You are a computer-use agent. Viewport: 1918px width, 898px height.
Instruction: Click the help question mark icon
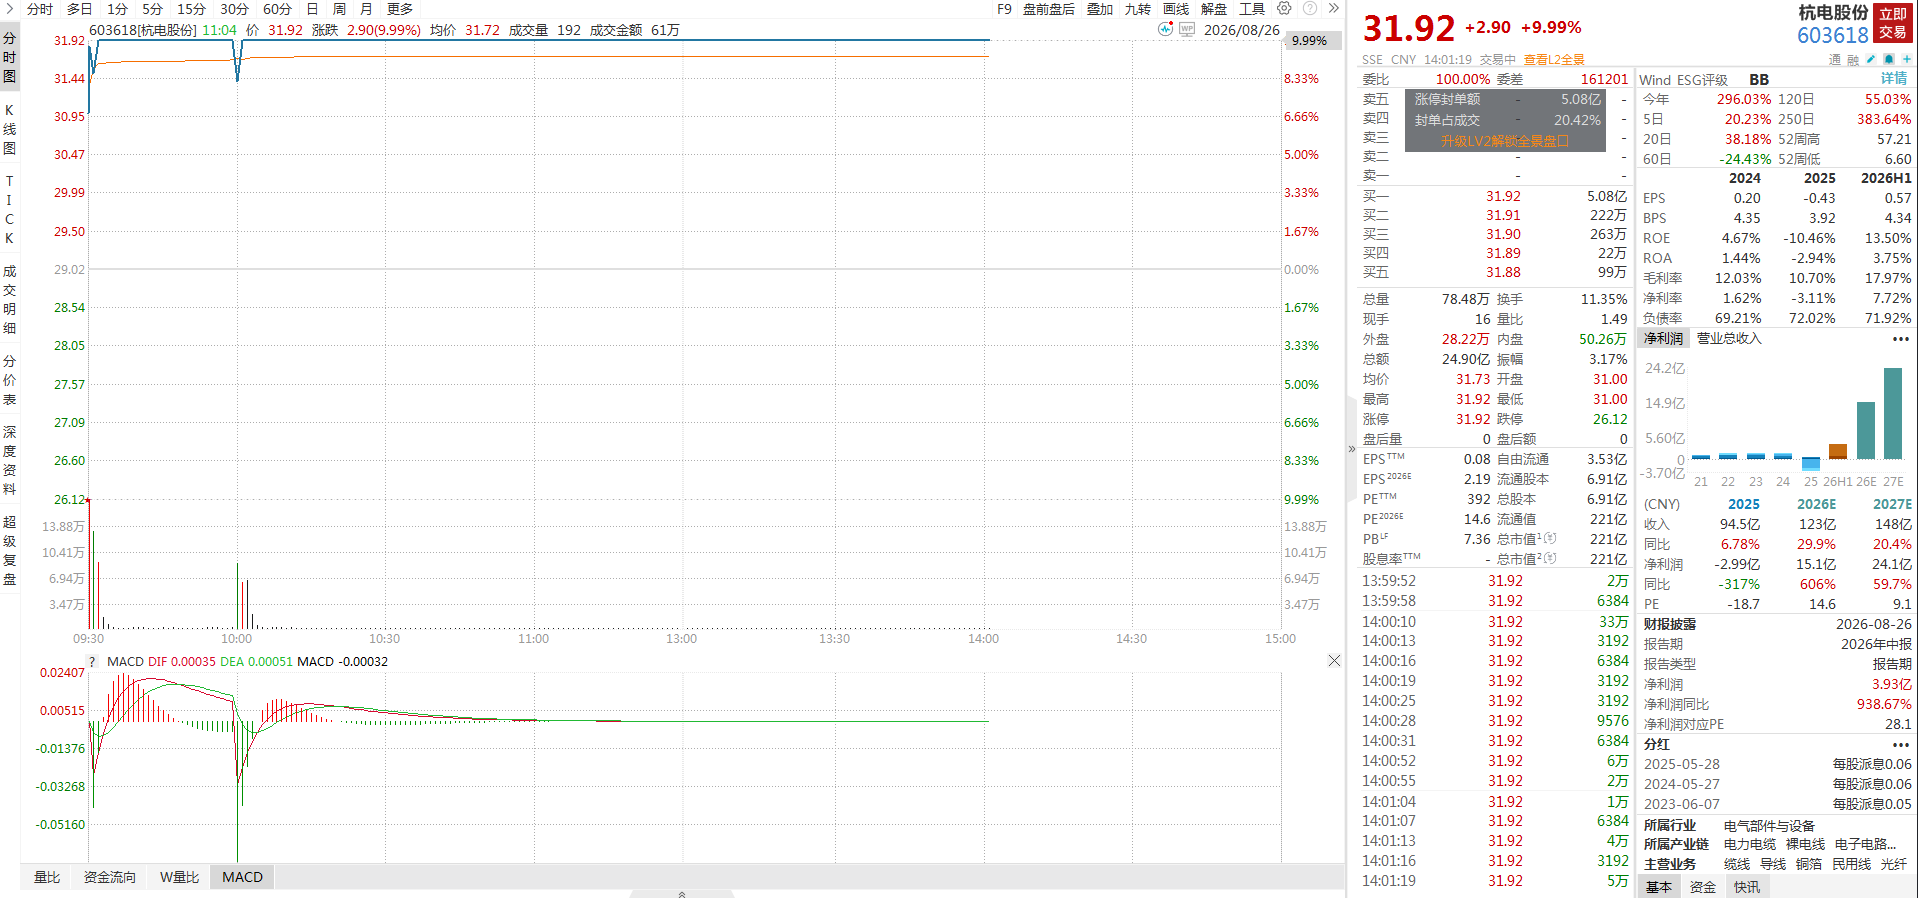(x=1310, y=8)
